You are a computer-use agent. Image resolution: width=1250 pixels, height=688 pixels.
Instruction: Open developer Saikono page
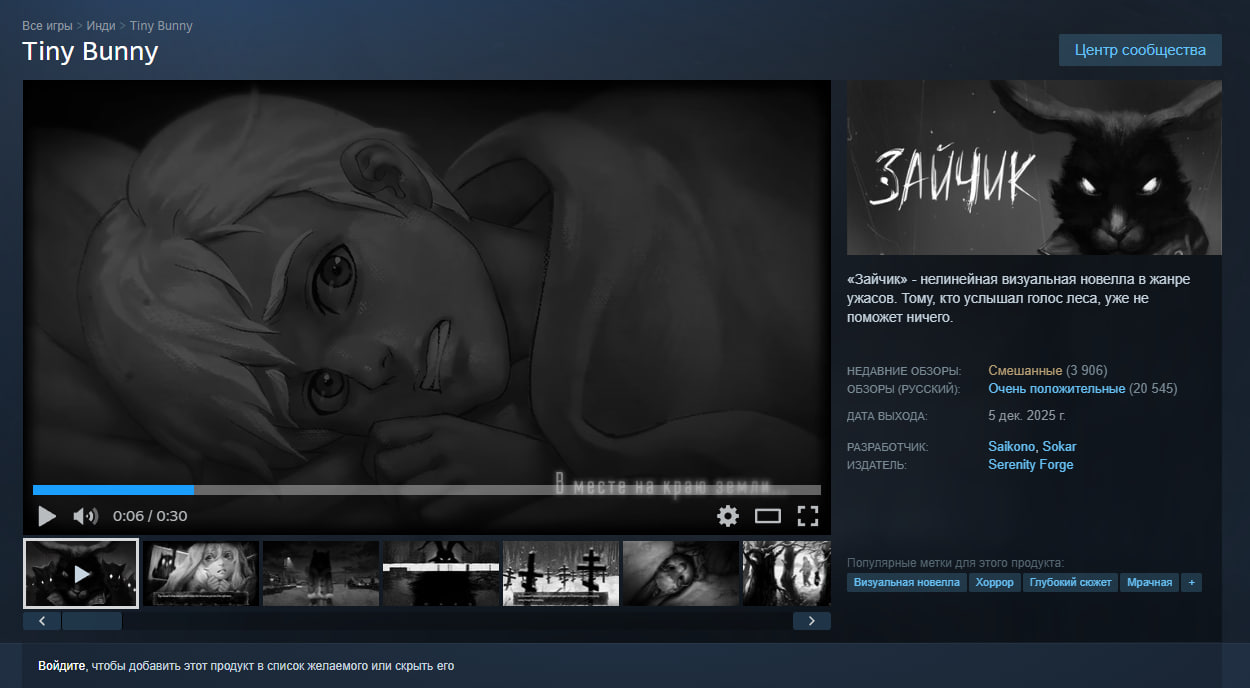pos(1011,446)
